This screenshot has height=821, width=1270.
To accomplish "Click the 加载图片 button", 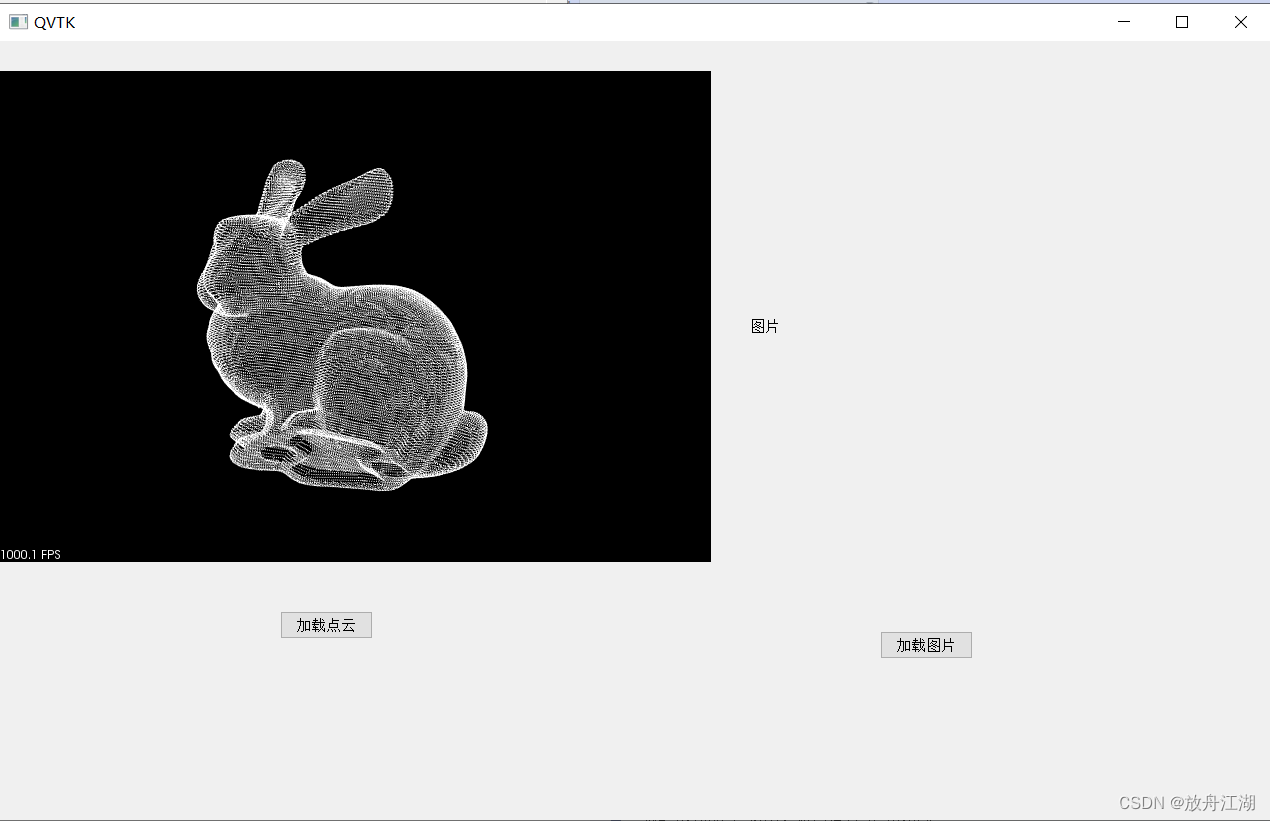I will click(x=926, y=645).
